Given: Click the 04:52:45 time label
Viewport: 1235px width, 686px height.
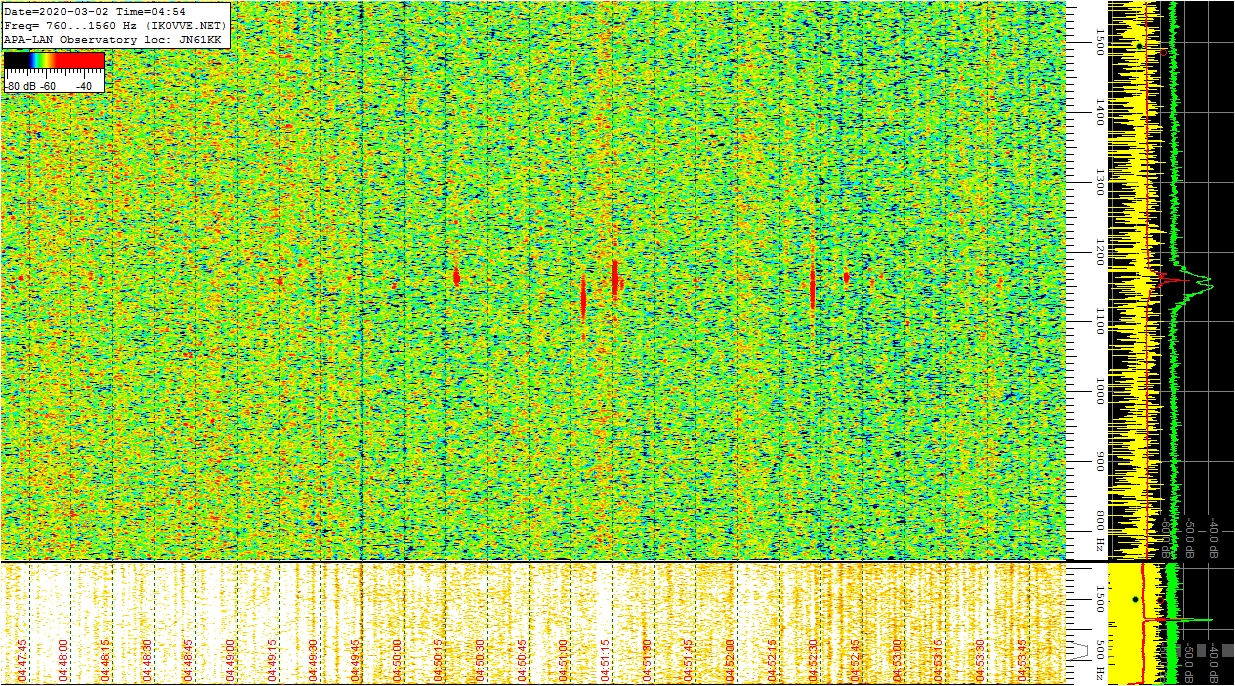Looking at the screenshot, I should 857,659.
